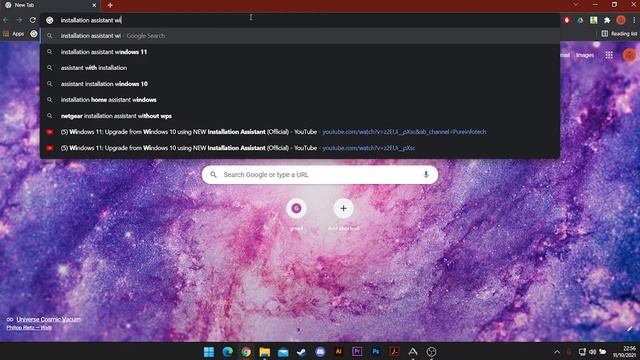
Task: Open the green square extension icon
Action: (x=593, y=20)
